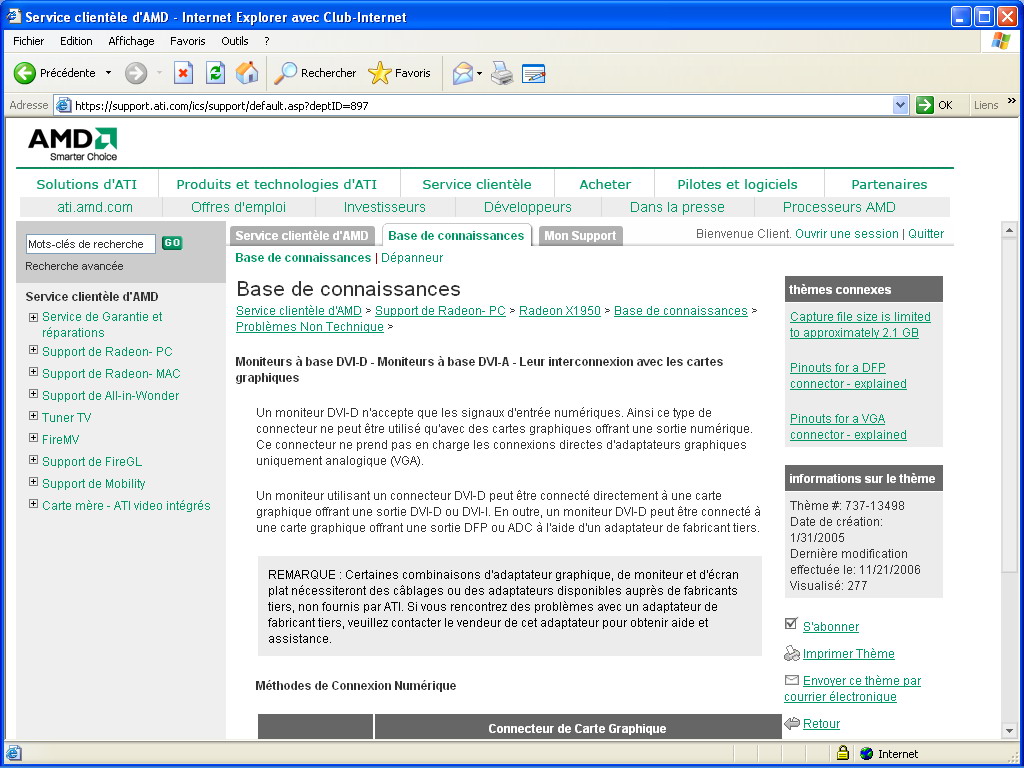Expand Service de Garantie et réparations node

(33, 317)
